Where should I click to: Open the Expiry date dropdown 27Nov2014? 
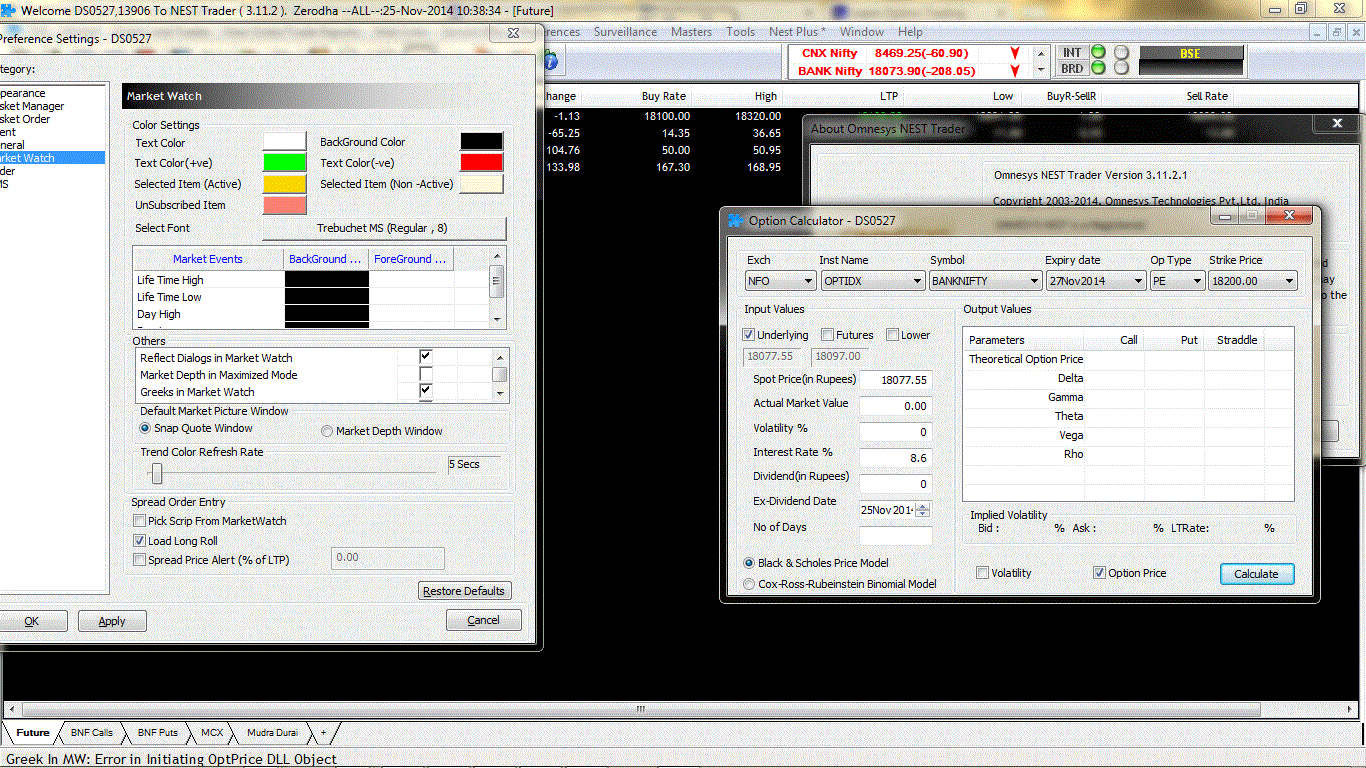tap(1096, 282)
